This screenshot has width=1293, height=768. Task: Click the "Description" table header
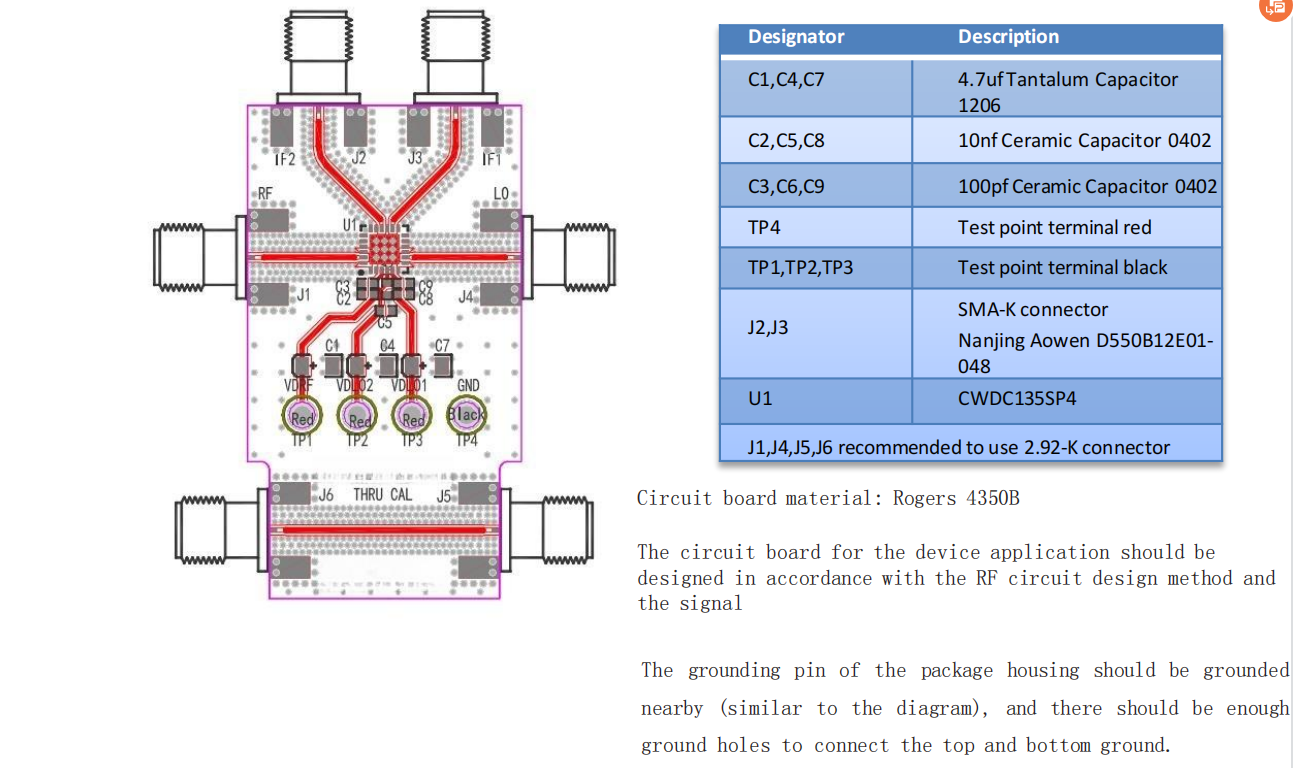pos(1008,37)
